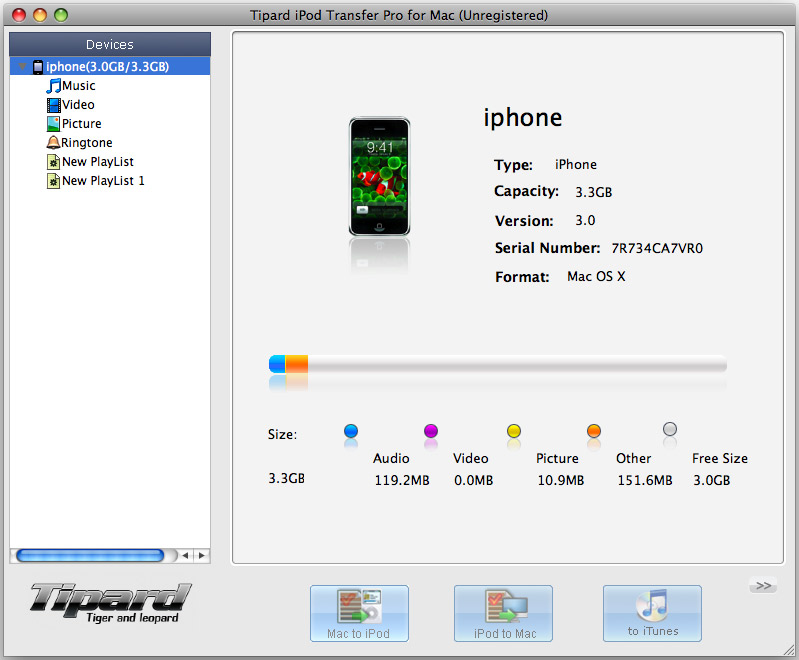799x660 pixels.
Task: Click the storage capacity usage bar
Action: click(x=497, y=364)
